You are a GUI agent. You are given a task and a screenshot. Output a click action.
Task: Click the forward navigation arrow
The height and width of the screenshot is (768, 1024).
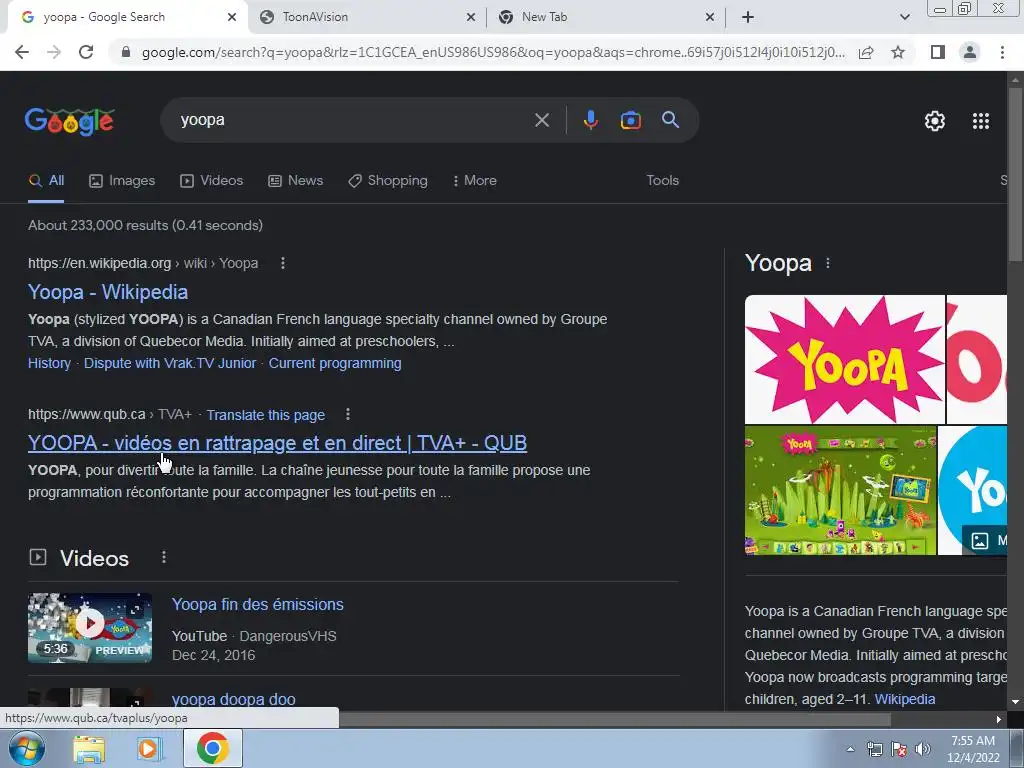(54, 52)
